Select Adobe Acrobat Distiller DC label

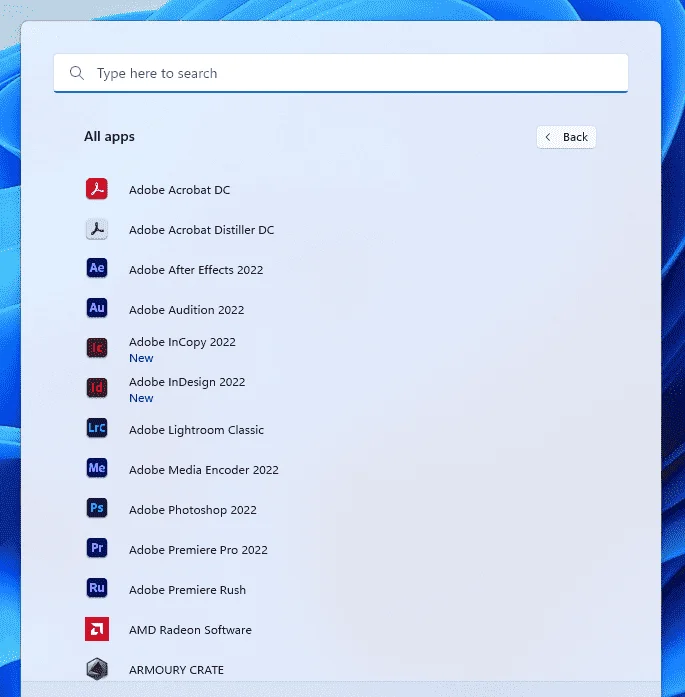[x=201, y=230]
